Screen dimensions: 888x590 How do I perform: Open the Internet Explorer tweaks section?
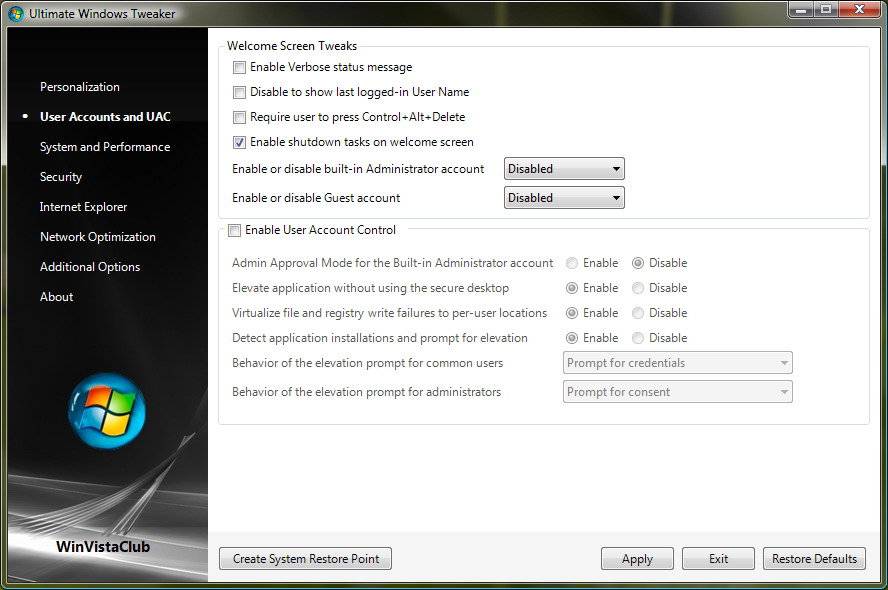(x=83, y=207)
